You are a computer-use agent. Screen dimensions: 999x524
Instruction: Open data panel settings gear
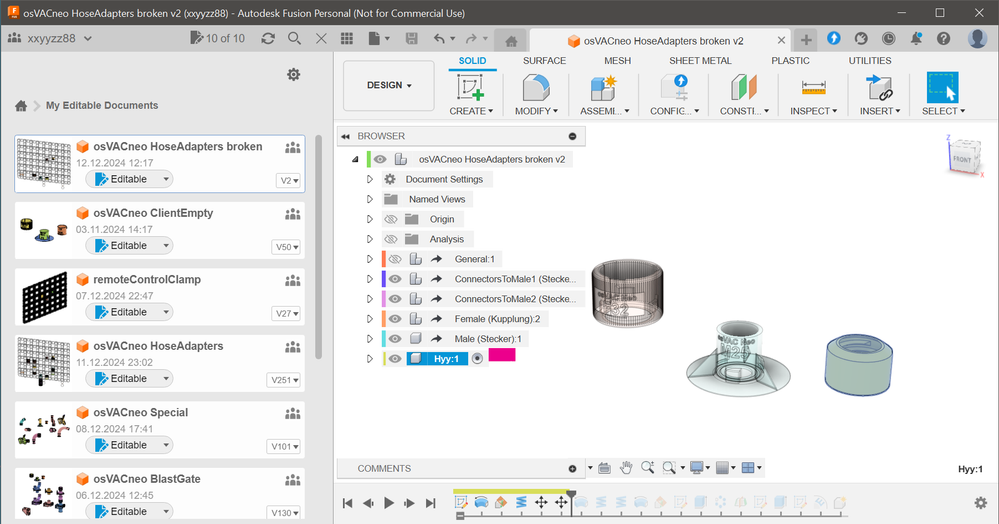[x=294, y=75]
